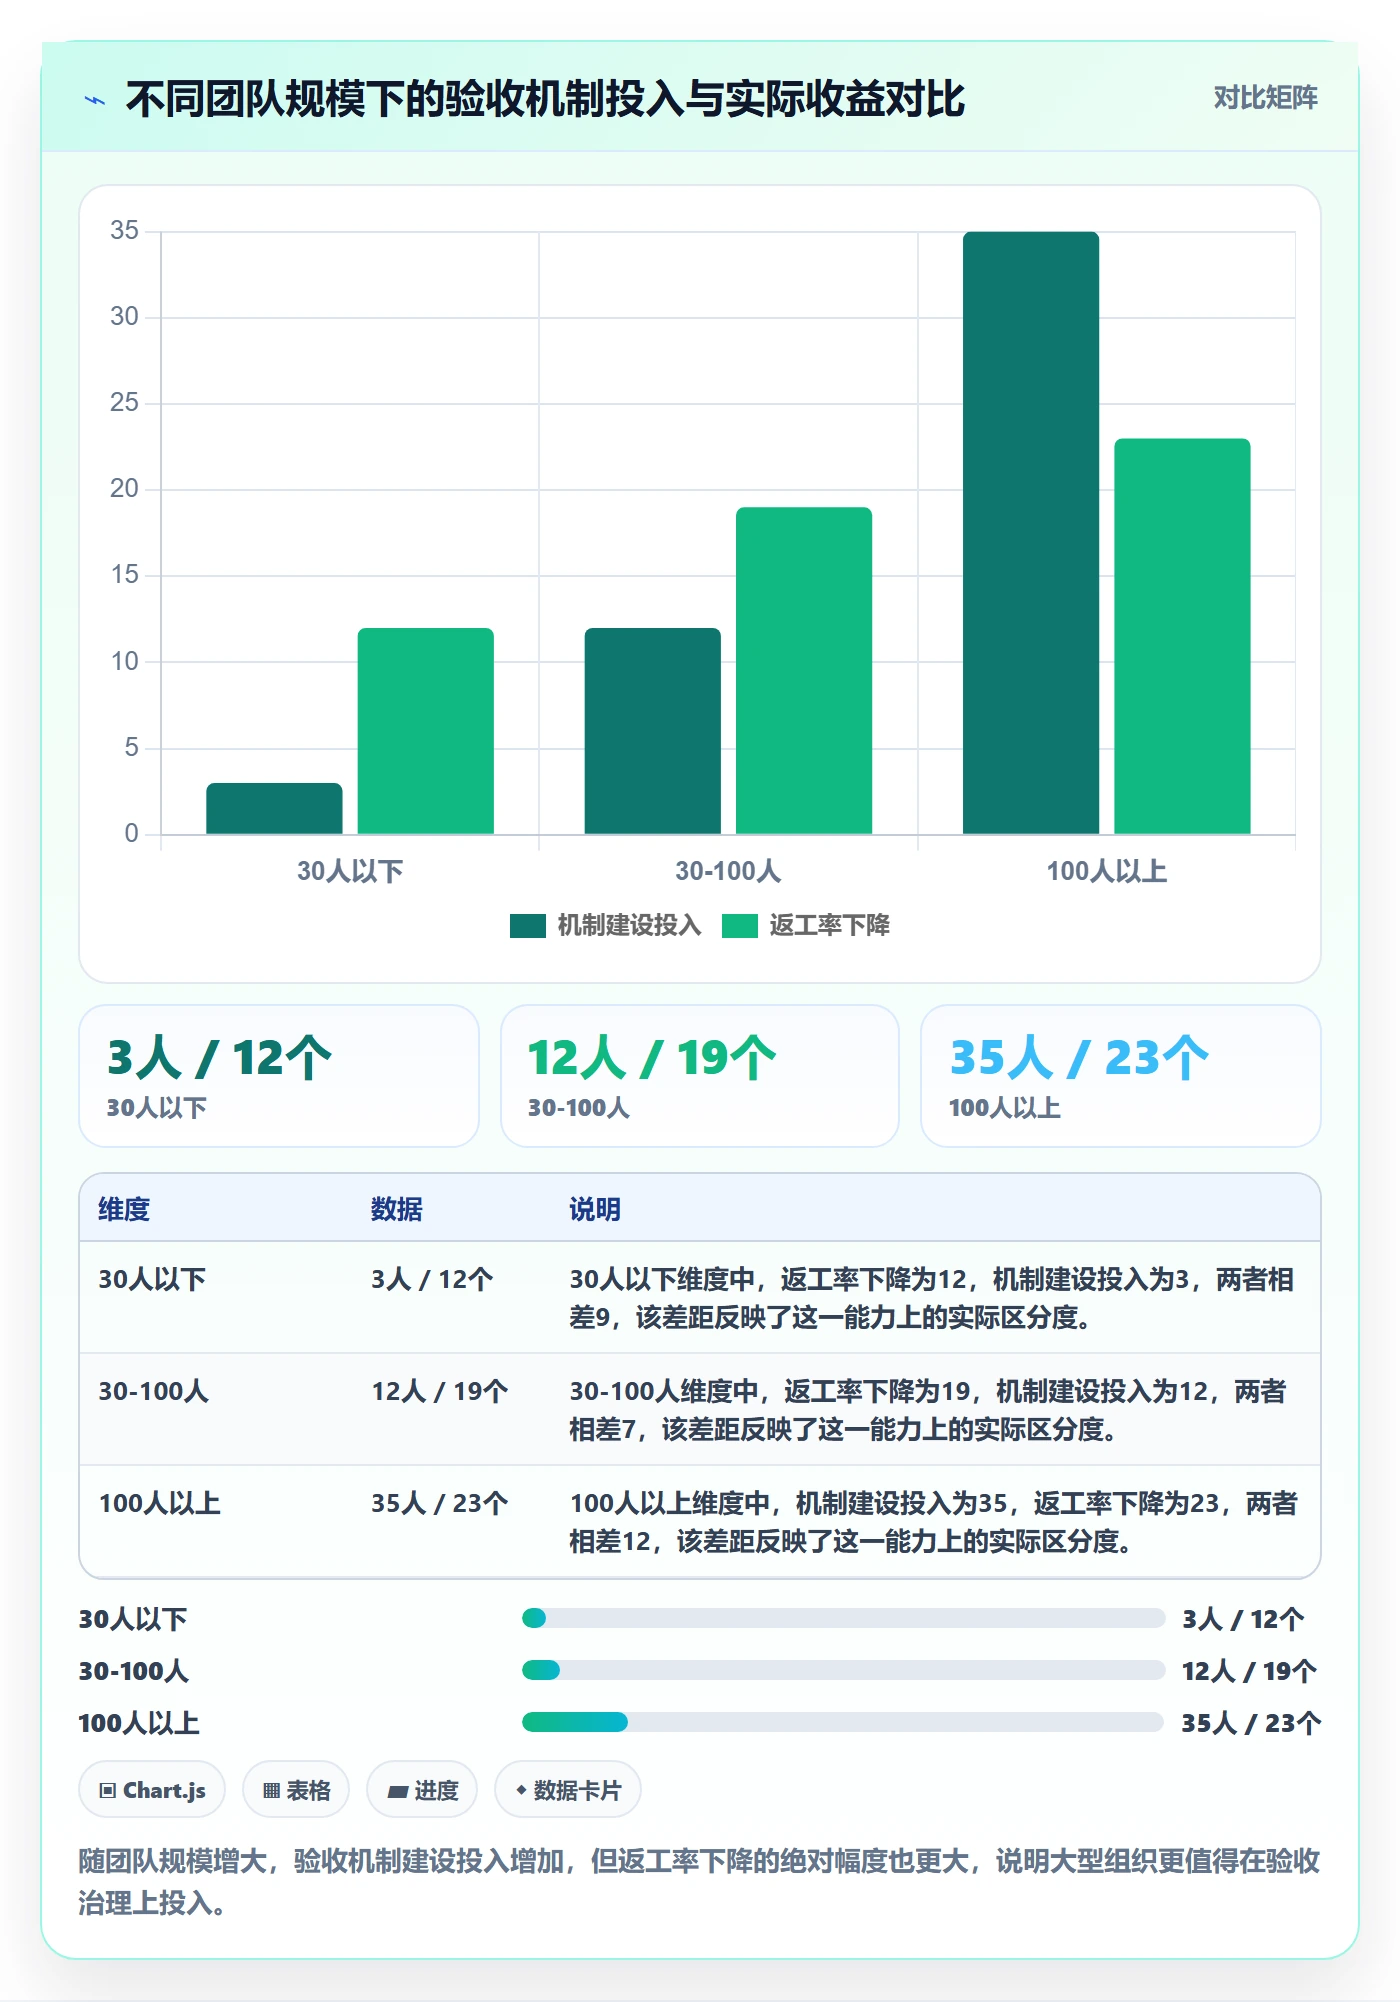
Task: Click the Chart.js tag chip
Action: [x=152, y=1790]
